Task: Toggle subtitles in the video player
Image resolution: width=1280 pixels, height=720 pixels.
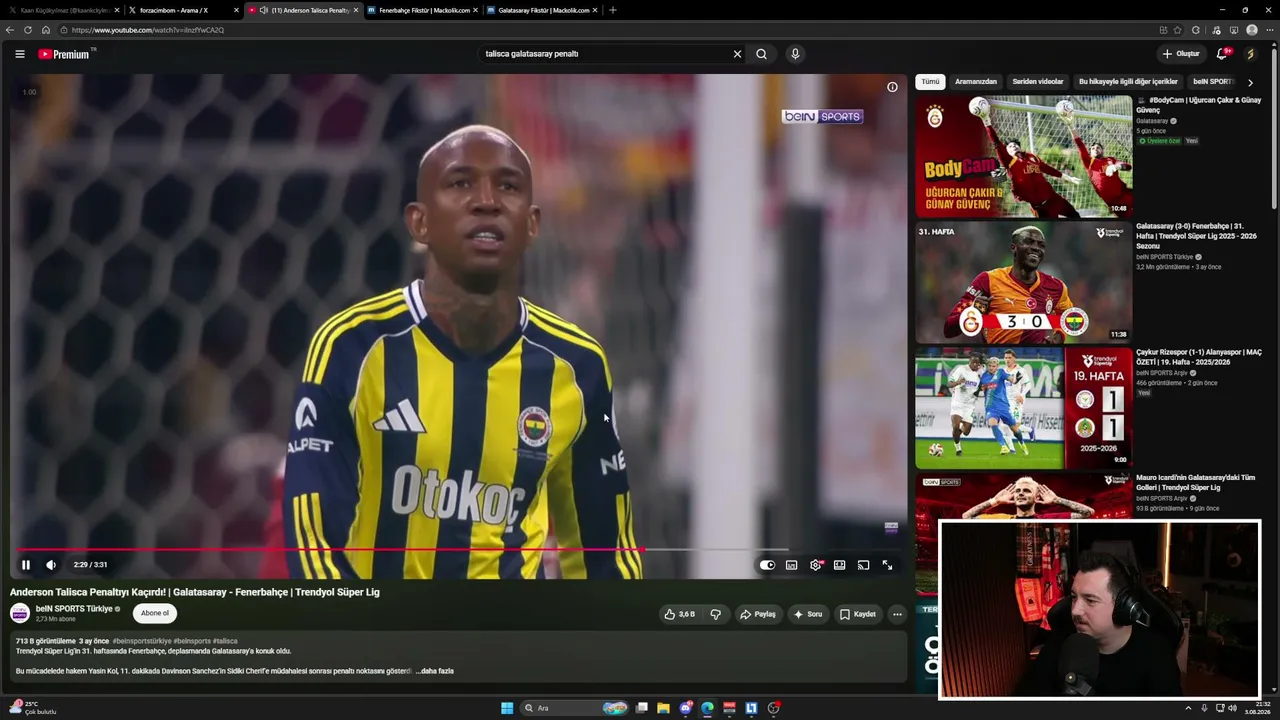Action: coord(791,565)
